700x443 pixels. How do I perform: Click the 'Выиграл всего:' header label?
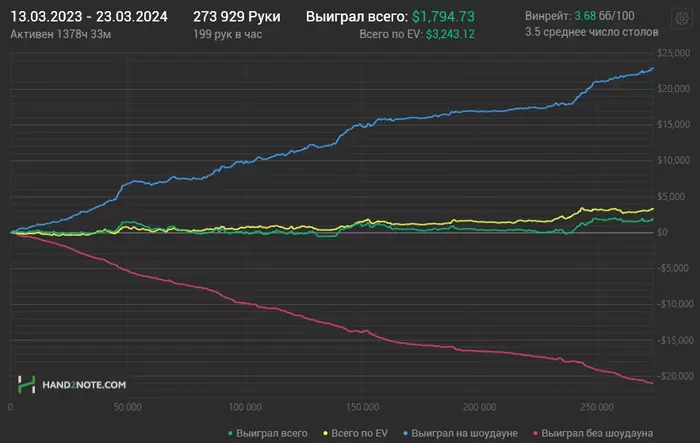click(357, 17)
